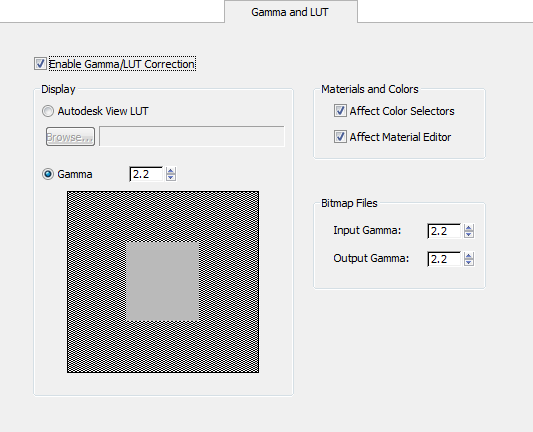This screenshot has width=533, height=432.
Task: Focus the Input Gamma value field
Action: tap(444, 231)
